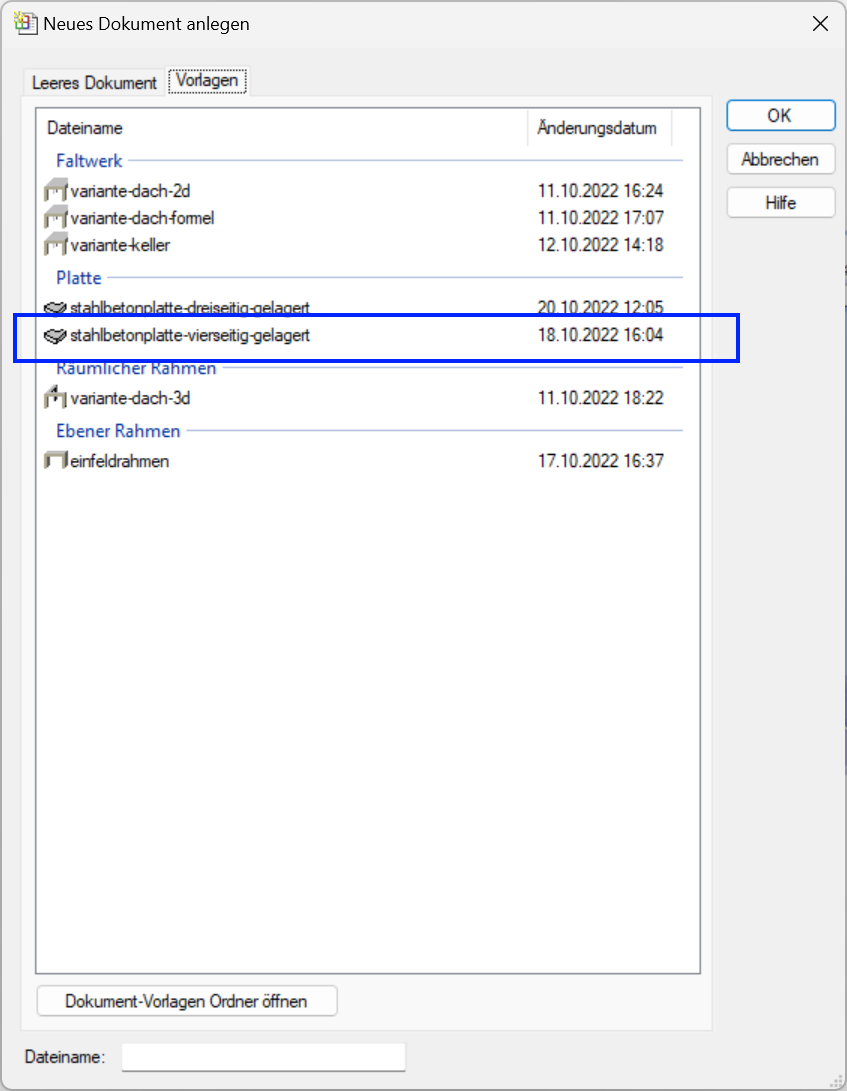Confirm with the OK button
This screenshot has height=1091, width=847.
coord(780,116)
